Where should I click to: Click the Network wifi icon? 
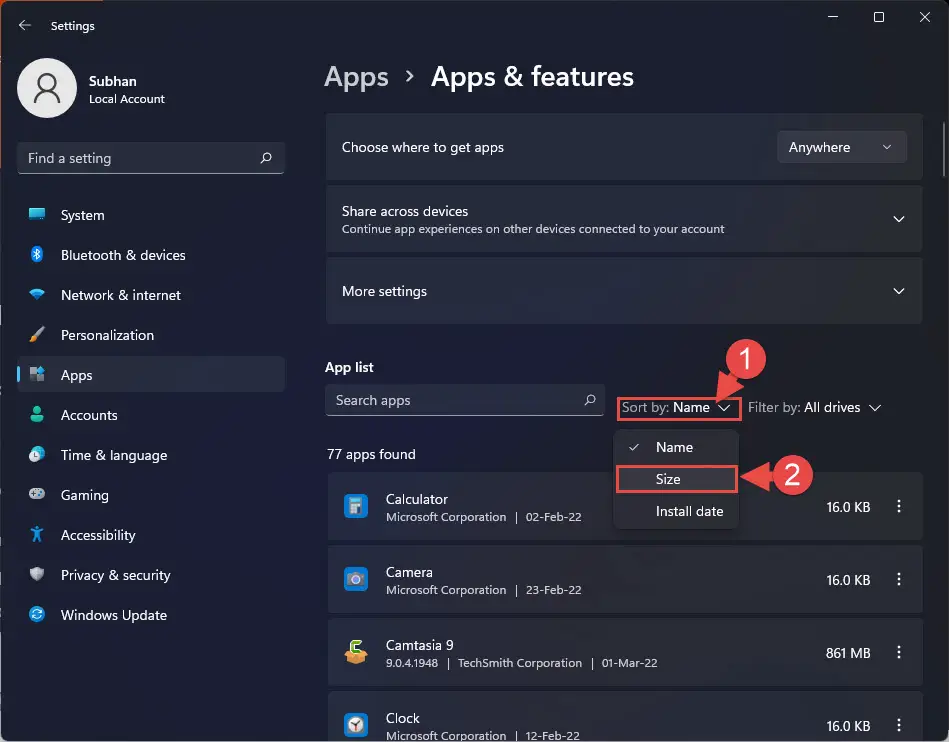(x=37, y=295)
